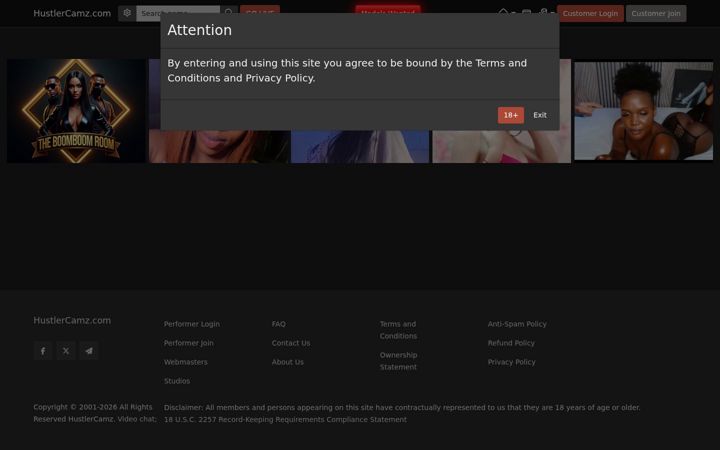Image resolution: width=720 pixels, height=450 pixels.
Task: Open the Webmasters footer link
Action: 186,362
